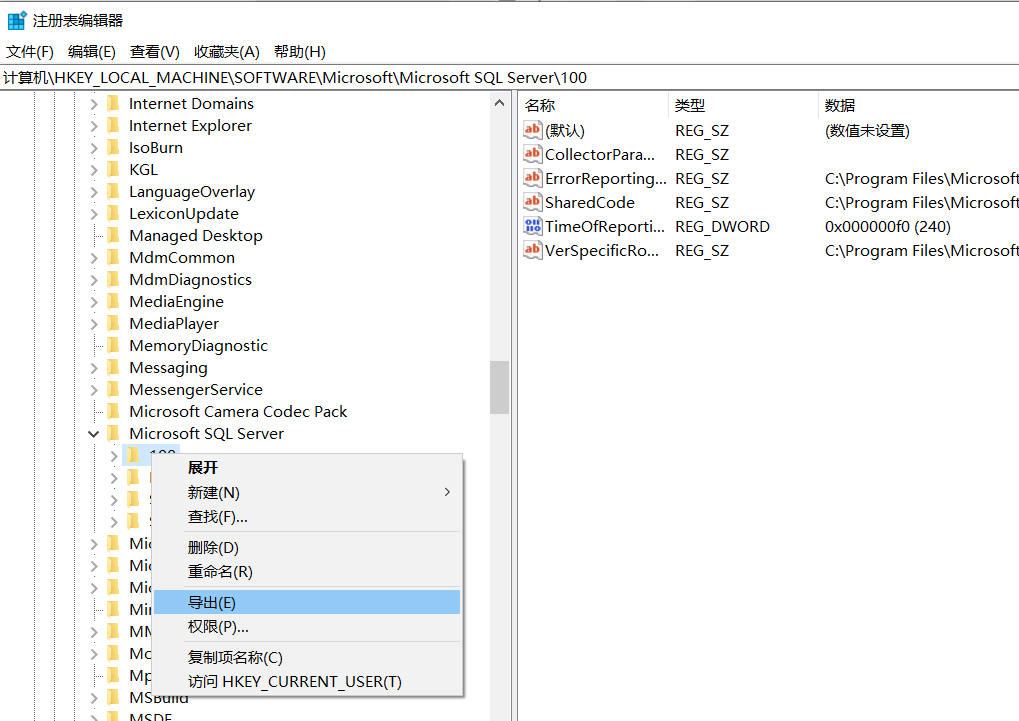This screenshot has width=1019, height=721.
Task: Click the Messaging folder icon
Action: pos(113,367)
